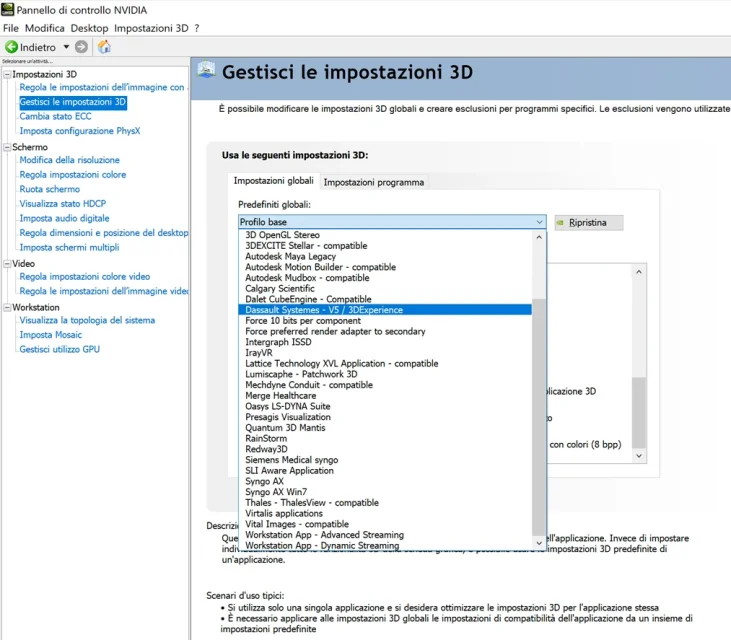This screenshot has width=731, height=640.
Task: Open Visualizza la topologia del sistema link
Action: coord(87,320)
